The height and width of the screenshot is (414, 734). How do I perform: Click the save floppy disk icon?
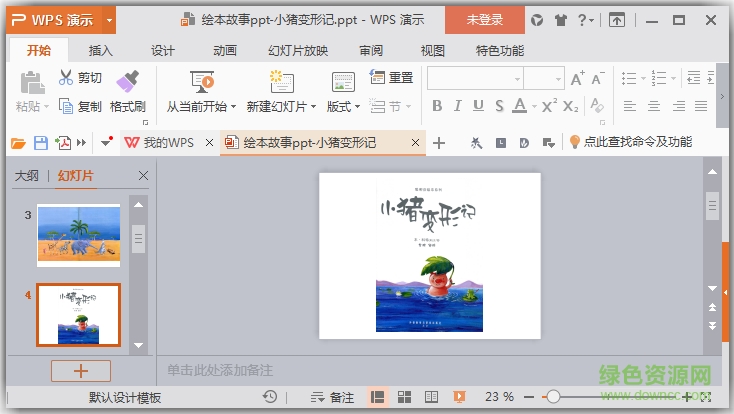coord(41,143)
